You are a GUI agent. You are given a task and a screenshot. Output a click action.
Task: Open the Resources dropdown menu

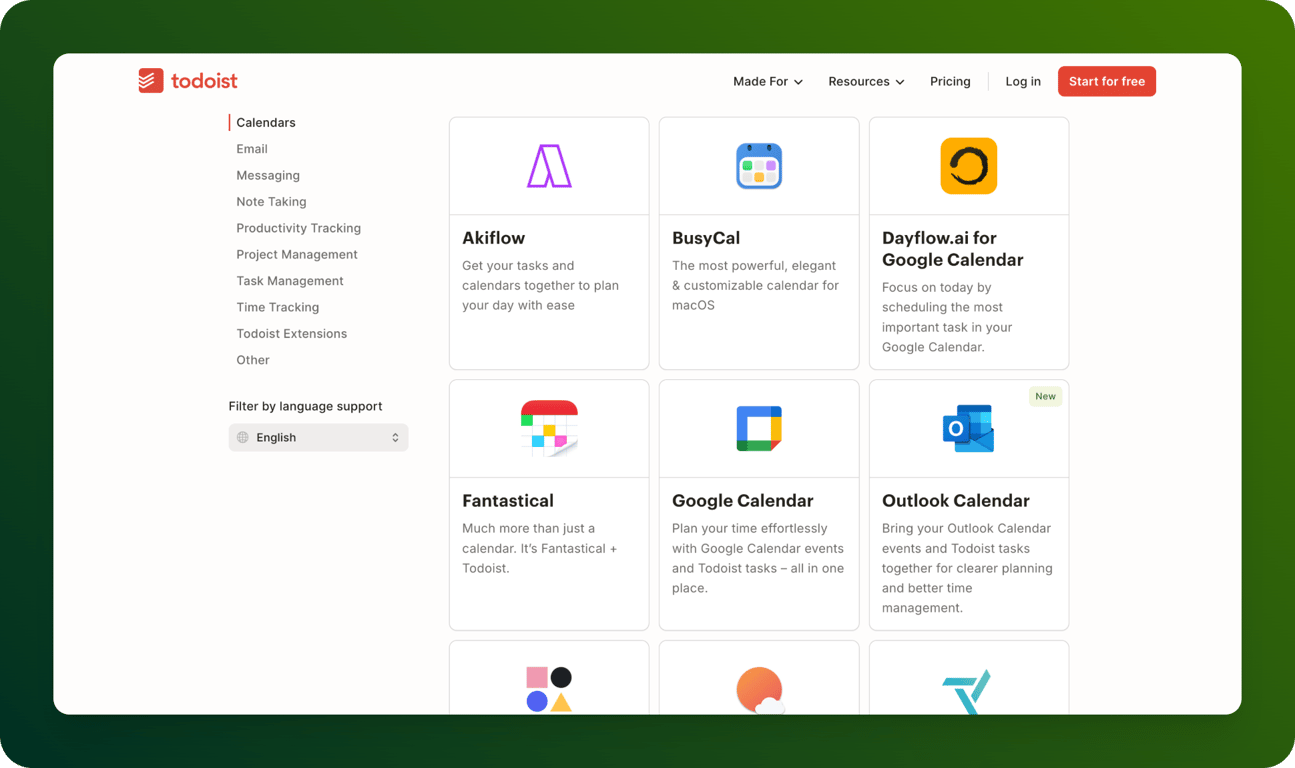(866, 81)
